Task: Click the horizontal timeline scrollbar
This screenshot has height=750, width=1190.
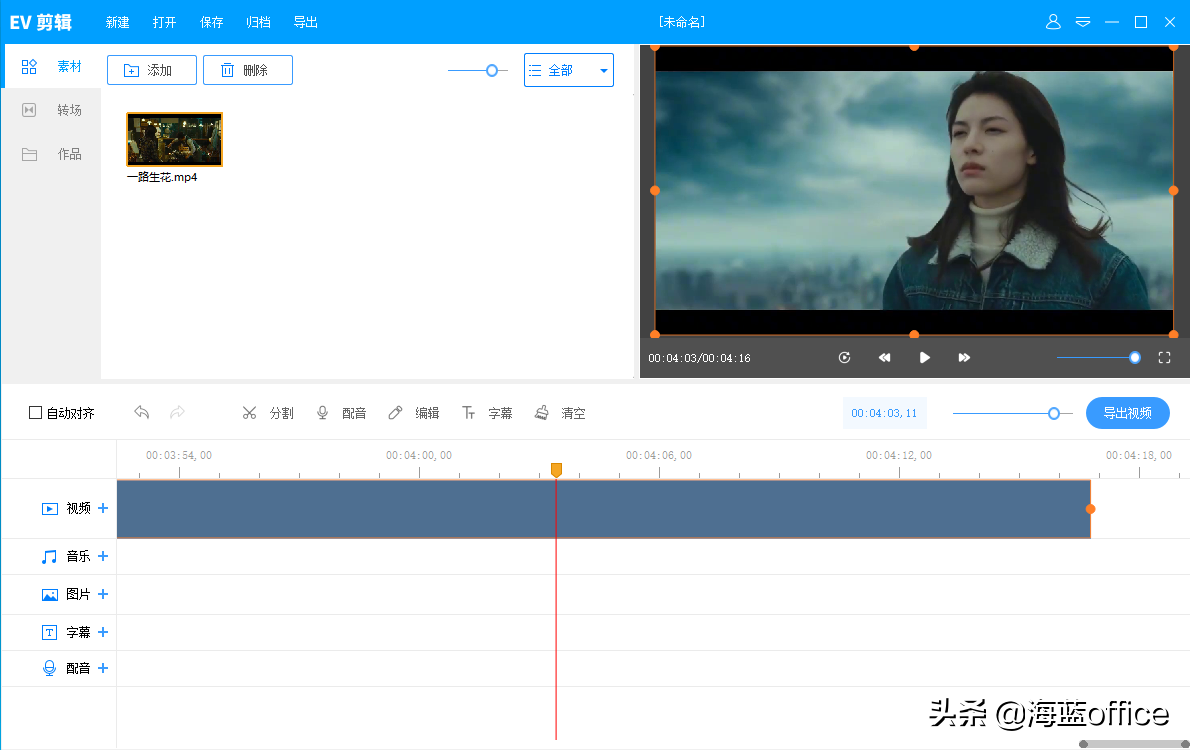Action: tap(1134, 744)
